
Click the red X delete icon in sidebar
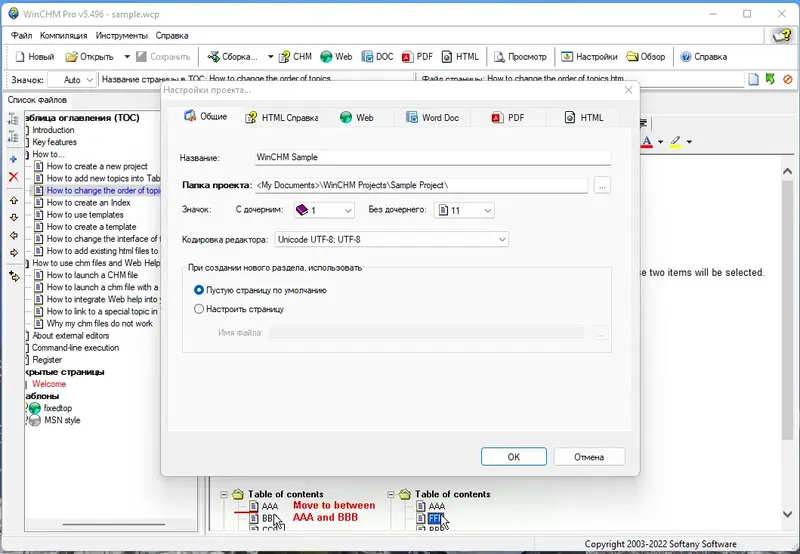coord(14,177)
